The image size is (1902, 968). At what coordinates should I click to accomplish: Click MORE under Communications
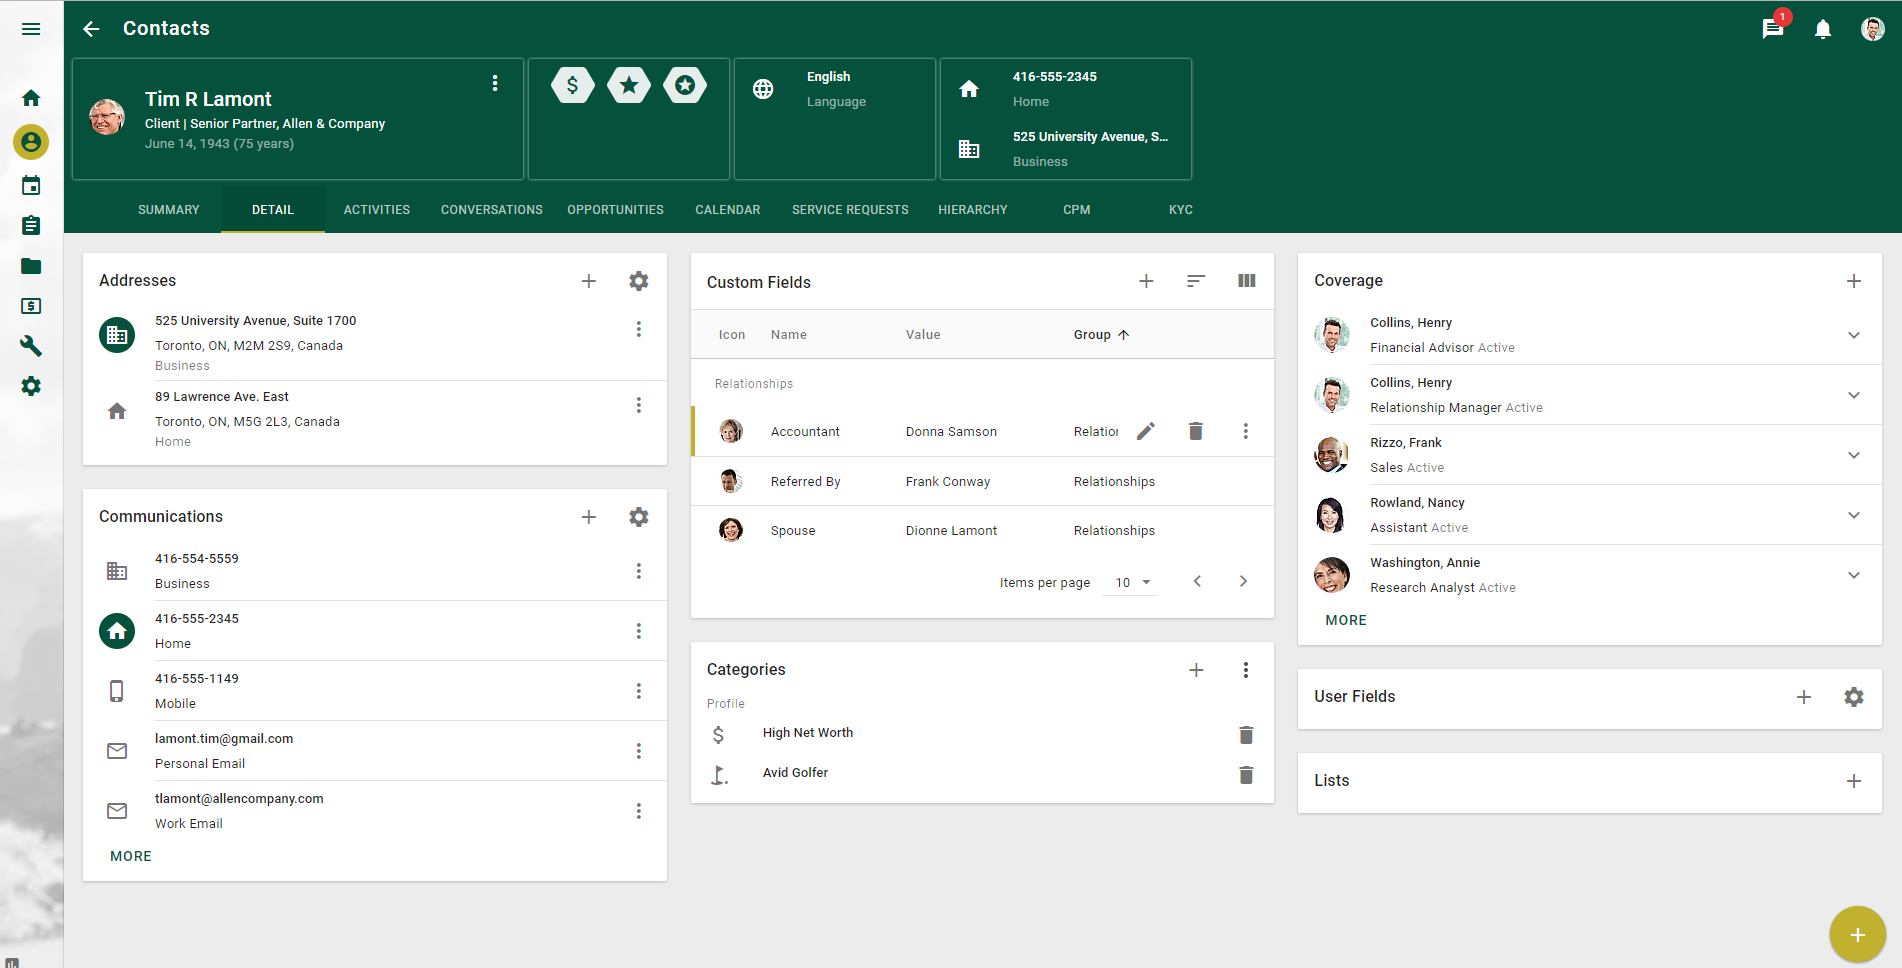[131, 856]
